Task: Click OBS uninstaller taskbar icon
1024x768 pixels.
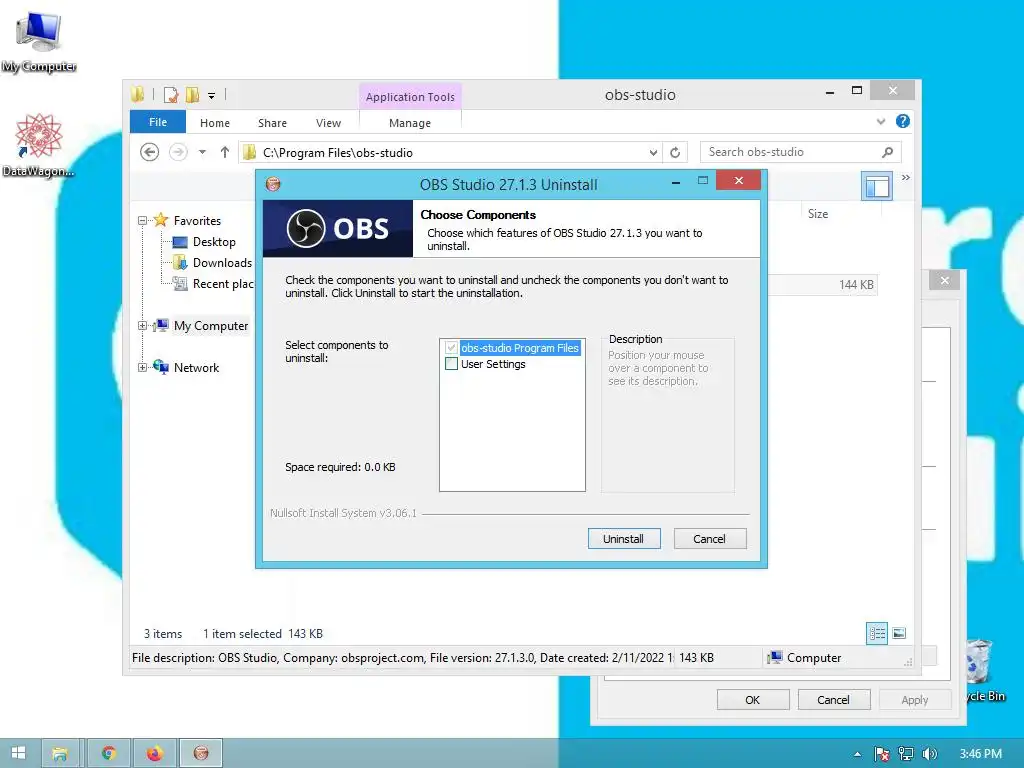Action: tap(201, 753)
